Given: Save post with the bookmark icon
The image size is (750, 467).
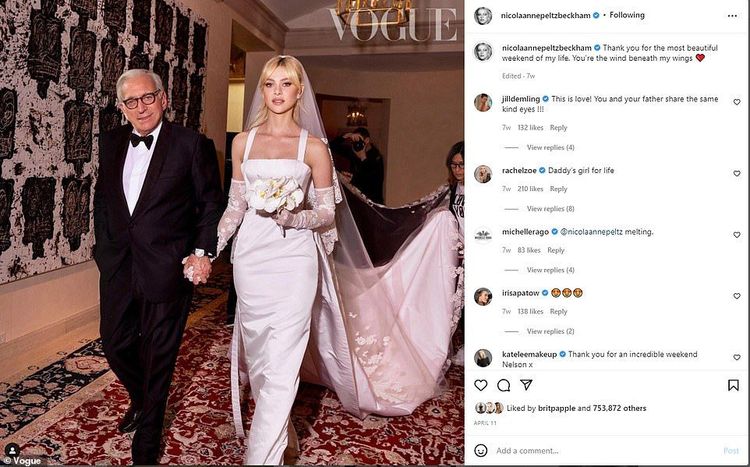Looking at the screenshot, I should [733, 385].
